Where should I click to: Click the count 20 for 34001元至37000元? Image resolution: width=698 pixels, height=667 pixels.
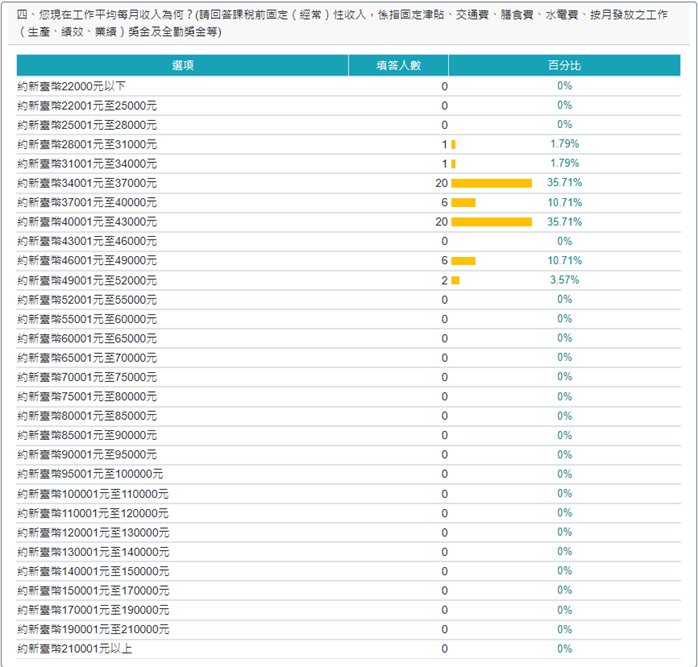click(441, 183)
